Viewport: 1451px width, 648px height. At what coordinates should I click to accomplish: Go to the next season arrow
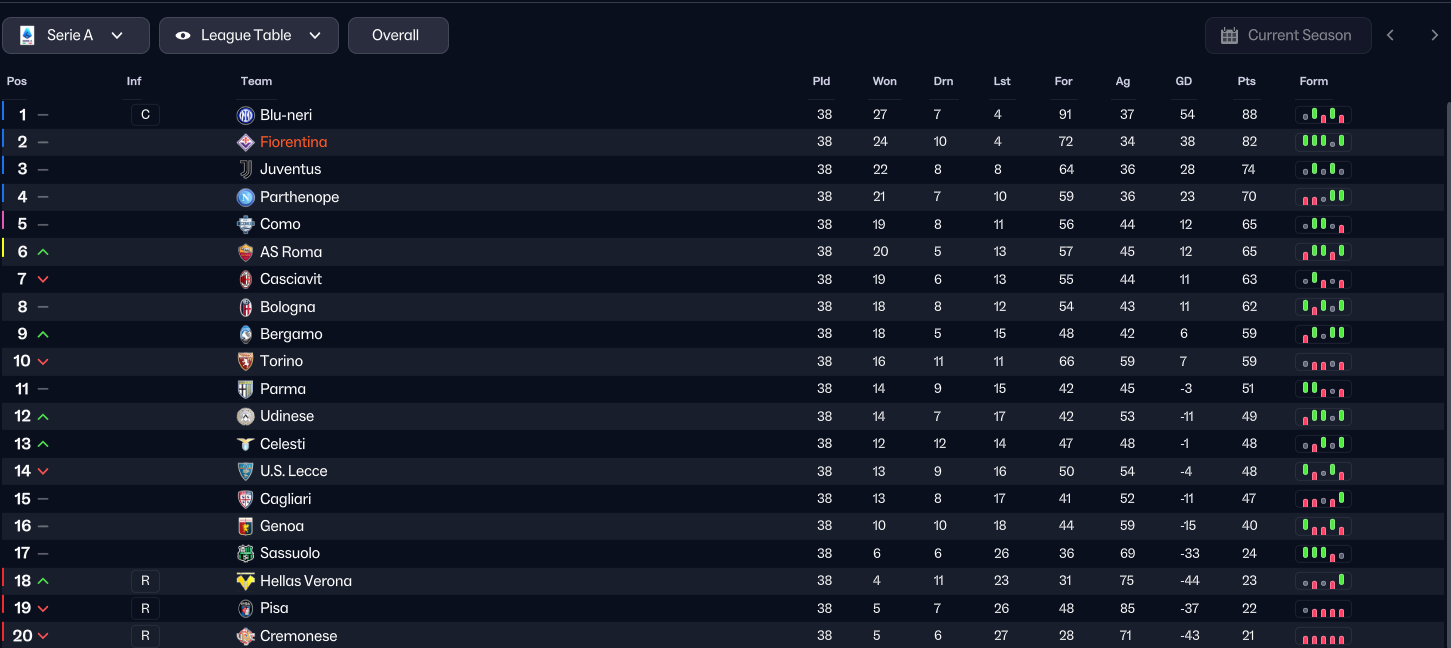(1434, 36)
